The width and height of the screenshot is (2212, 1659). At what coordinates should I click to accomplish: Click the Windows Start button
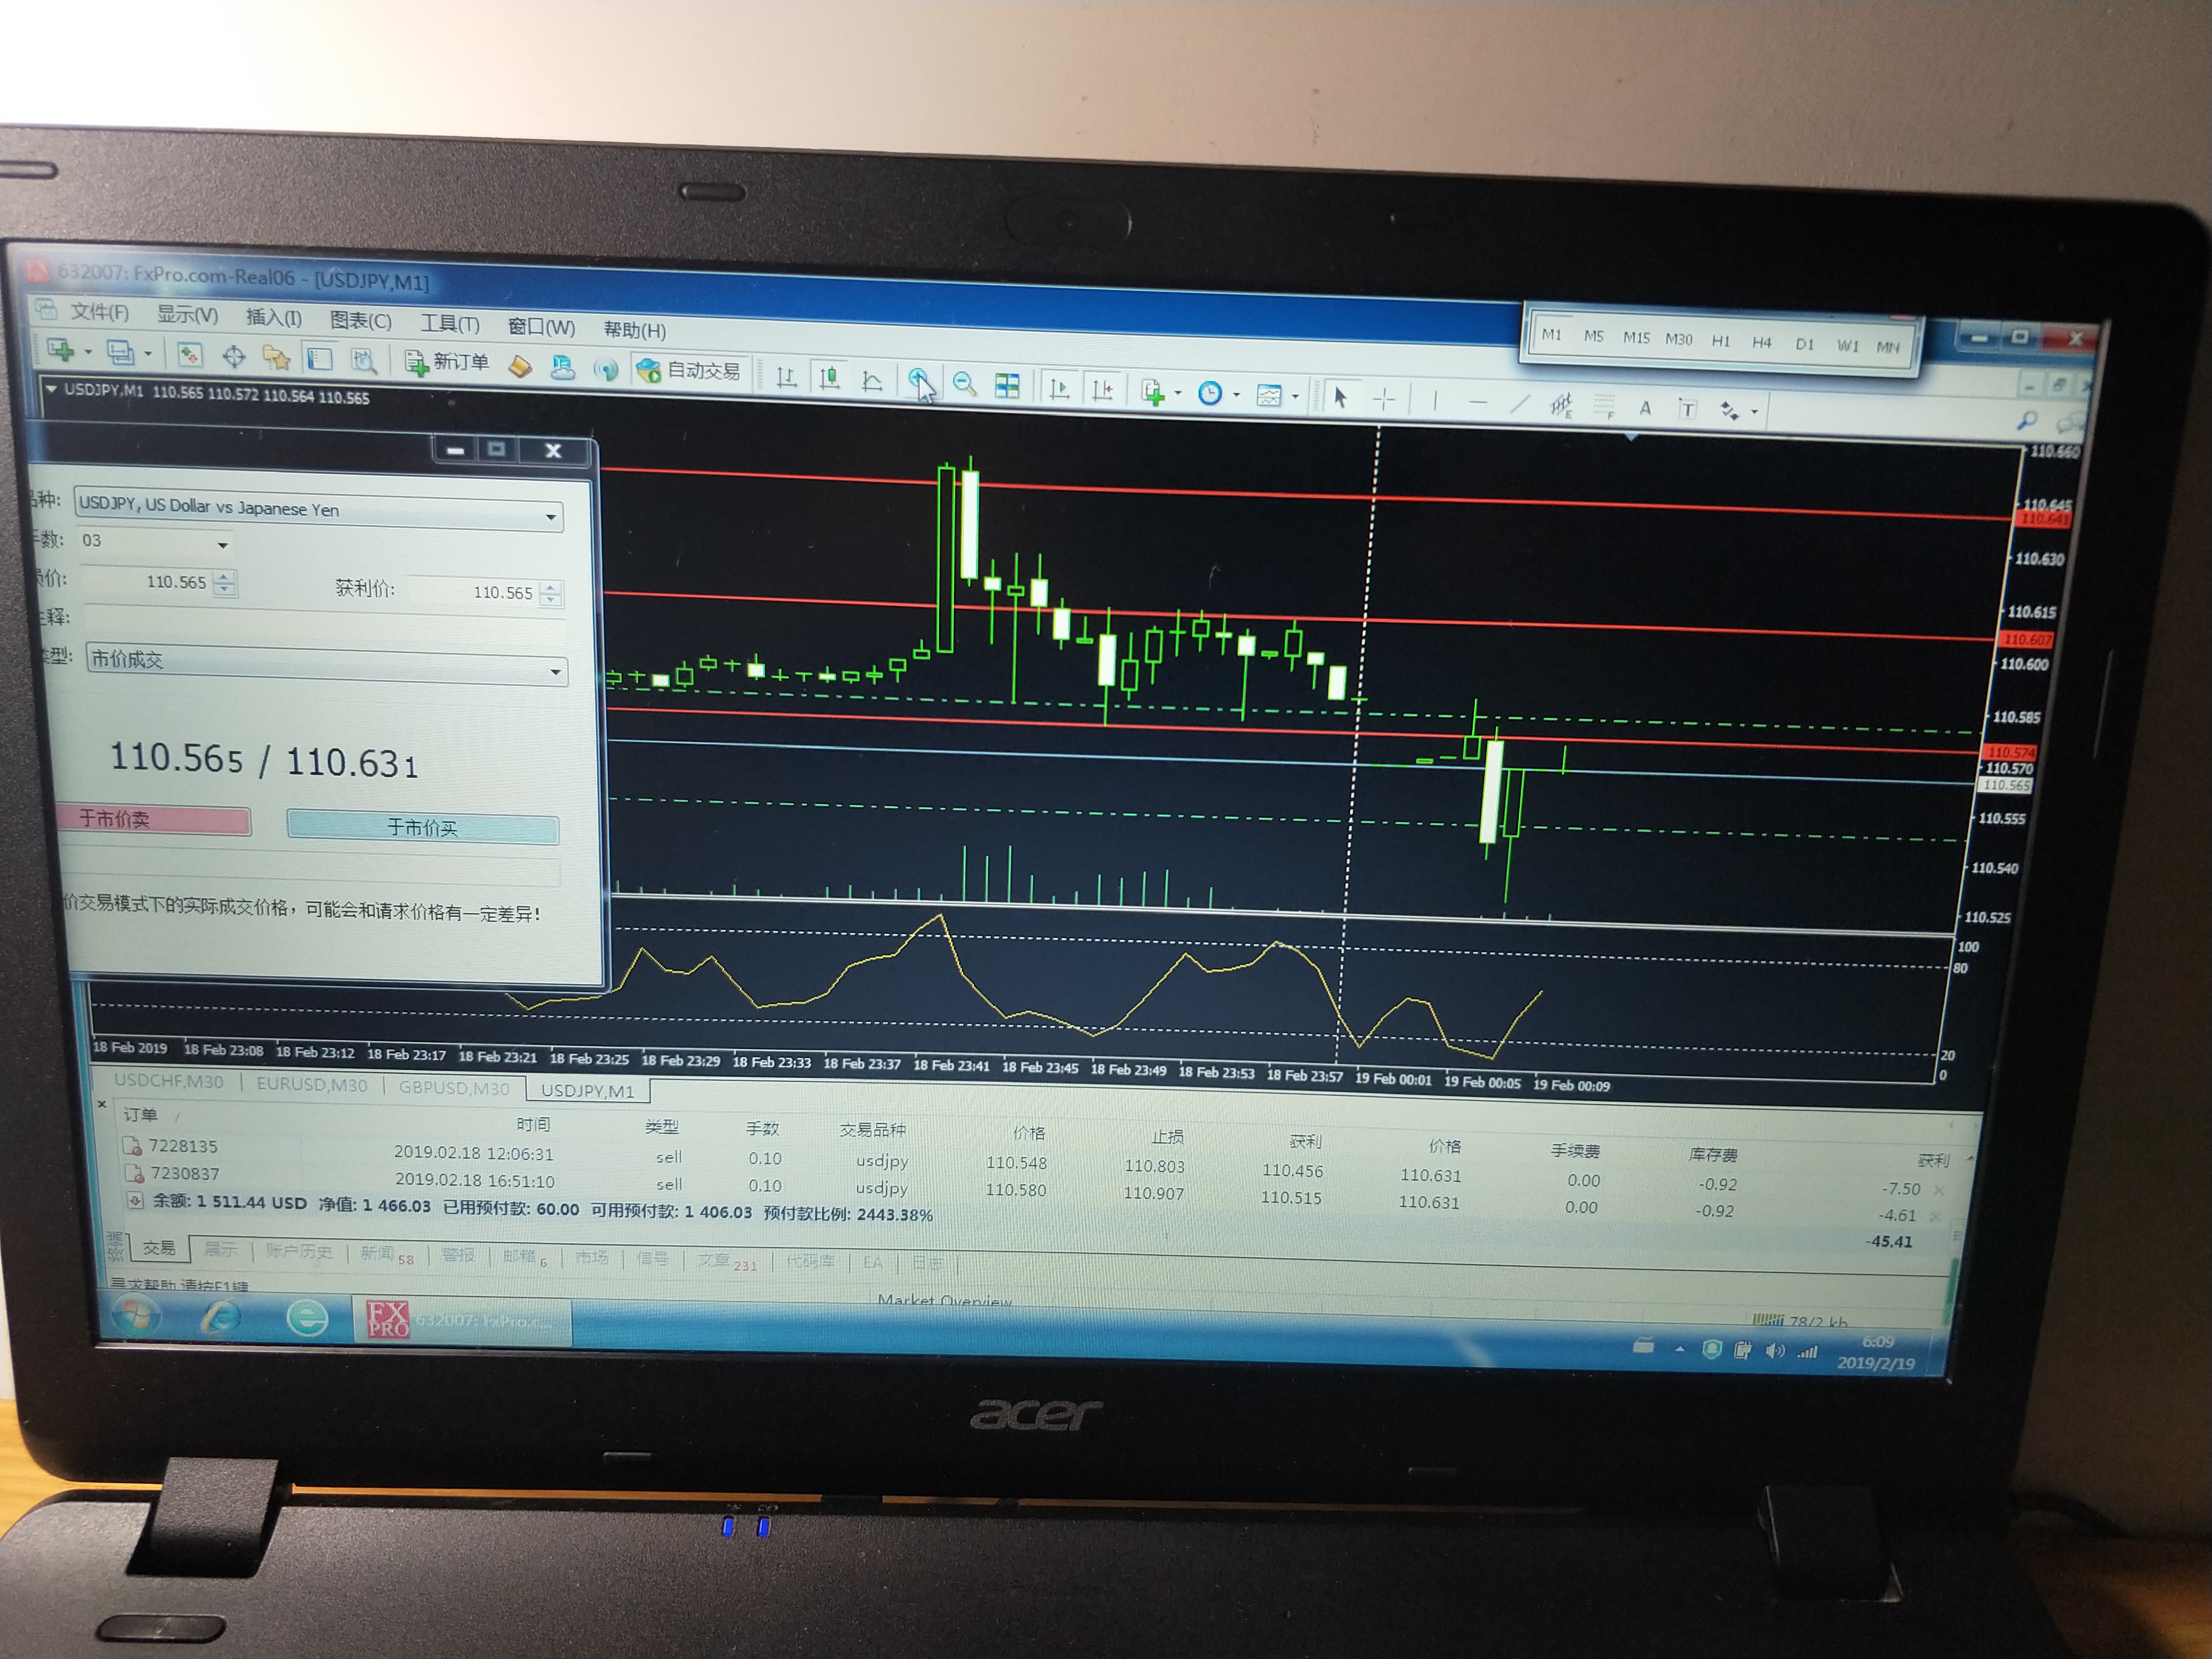(137, 1315)
